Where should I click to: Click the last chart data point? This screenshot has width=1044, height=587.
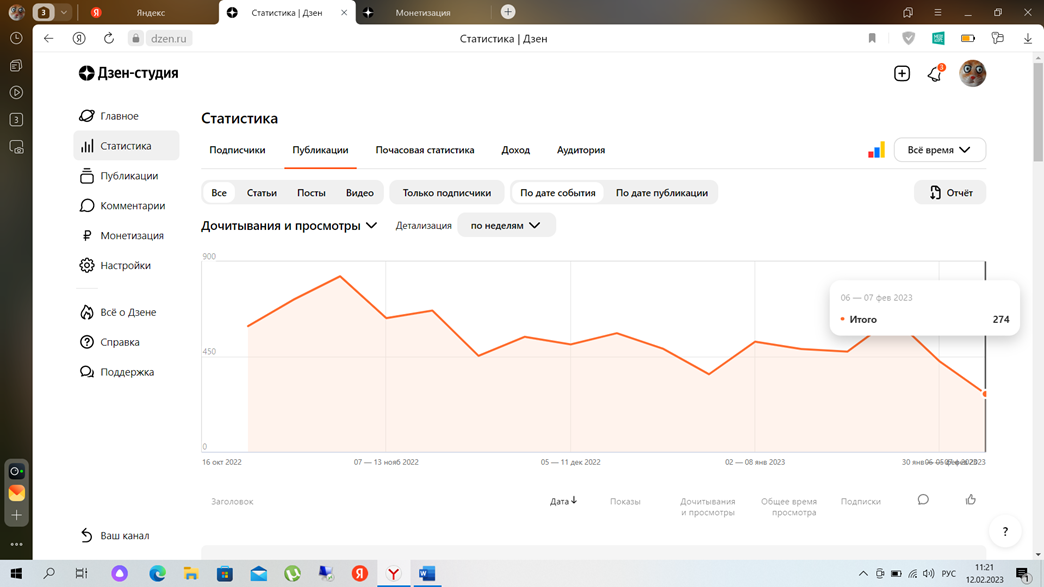985,394
